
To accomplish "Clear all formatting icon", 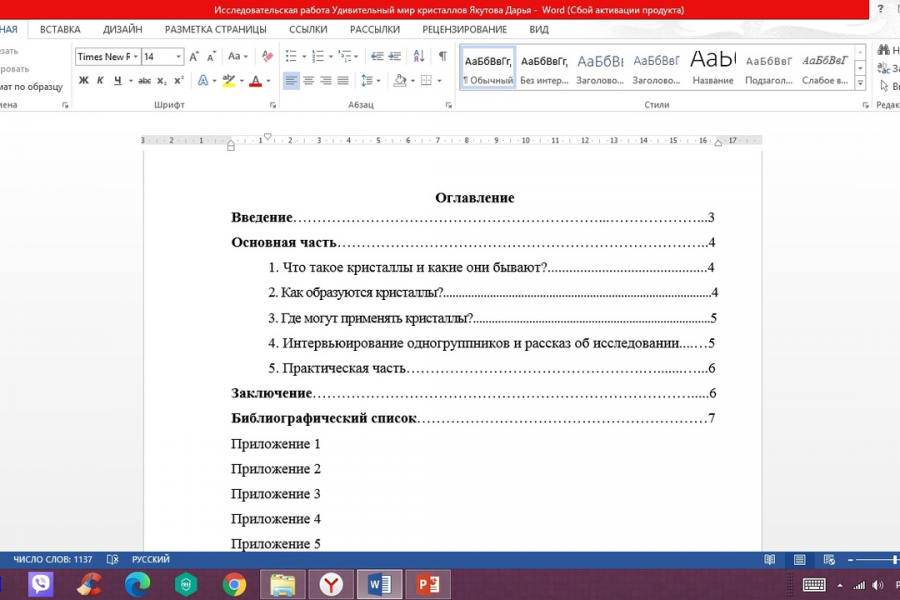I will 267,56.
